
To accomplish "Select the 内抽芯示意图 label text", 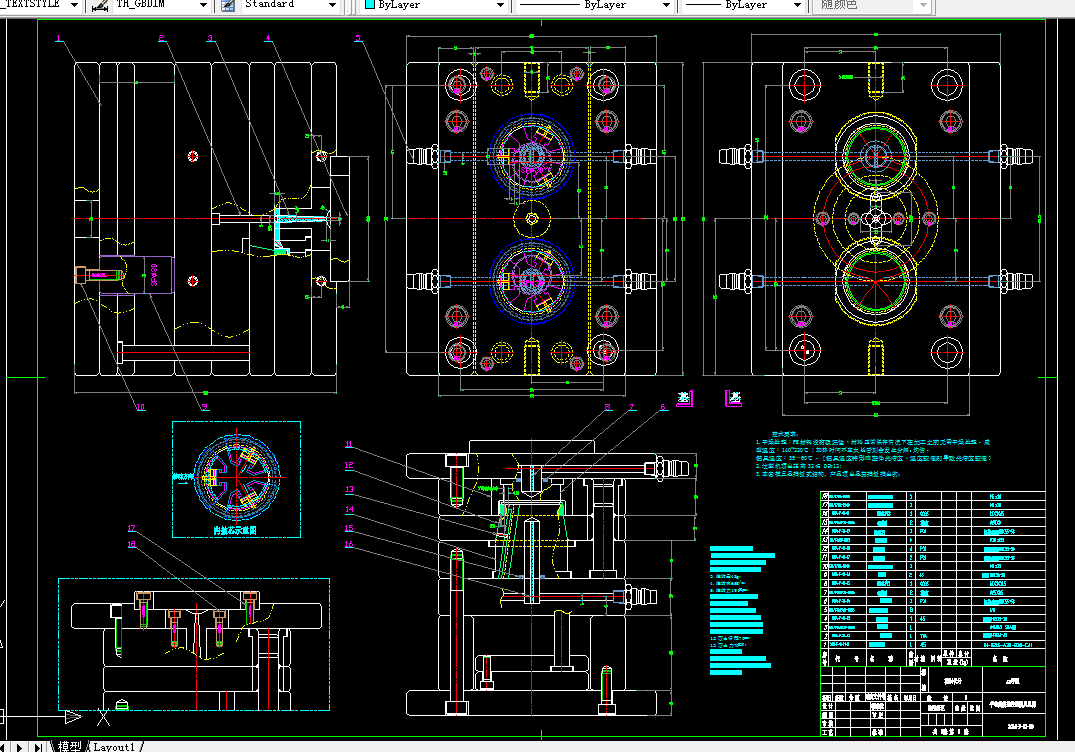I will 234,530.
